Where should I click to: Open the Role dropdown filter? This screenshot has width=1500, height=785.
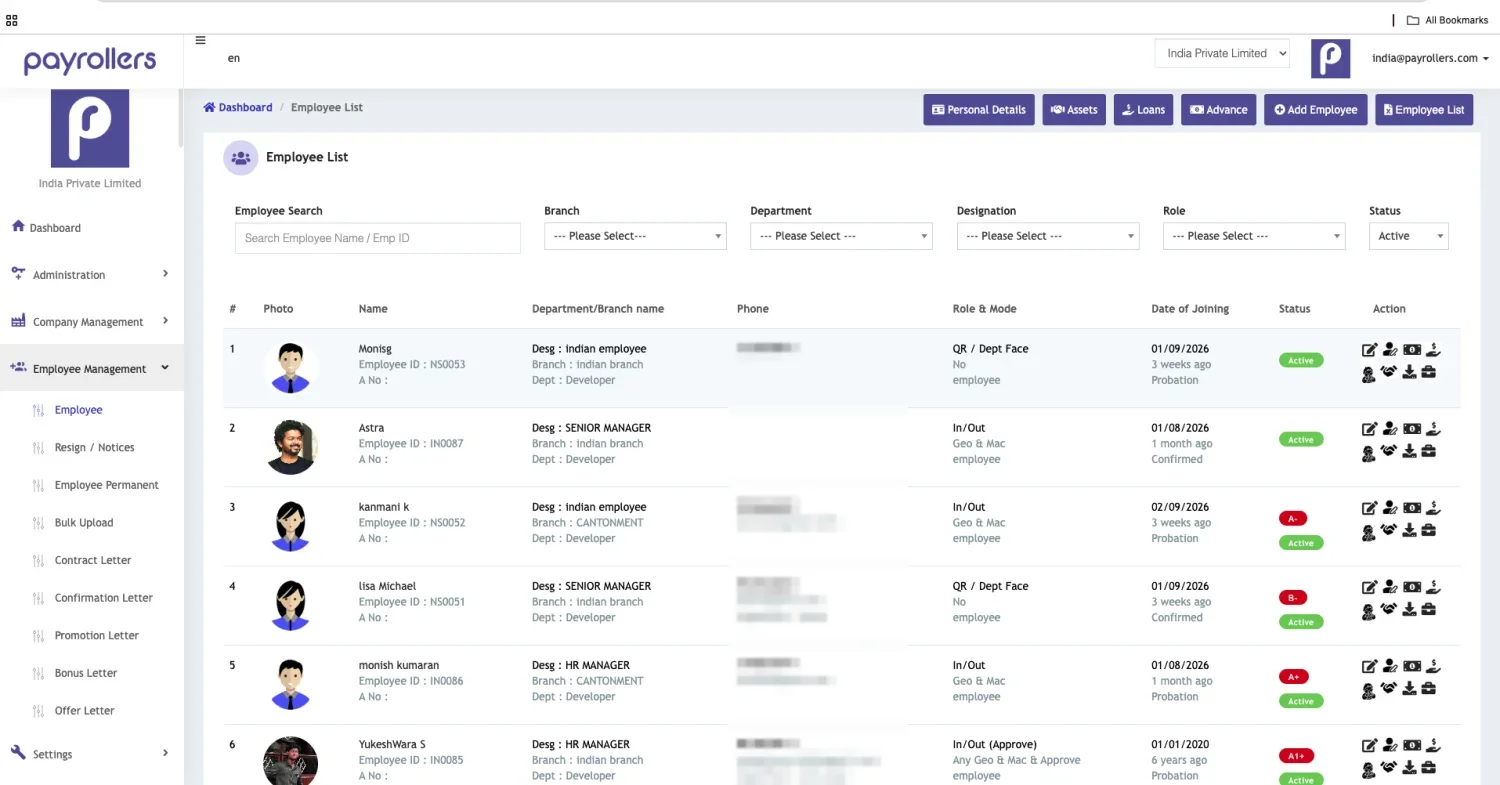pyautogui.click(x=1254, y=236)
